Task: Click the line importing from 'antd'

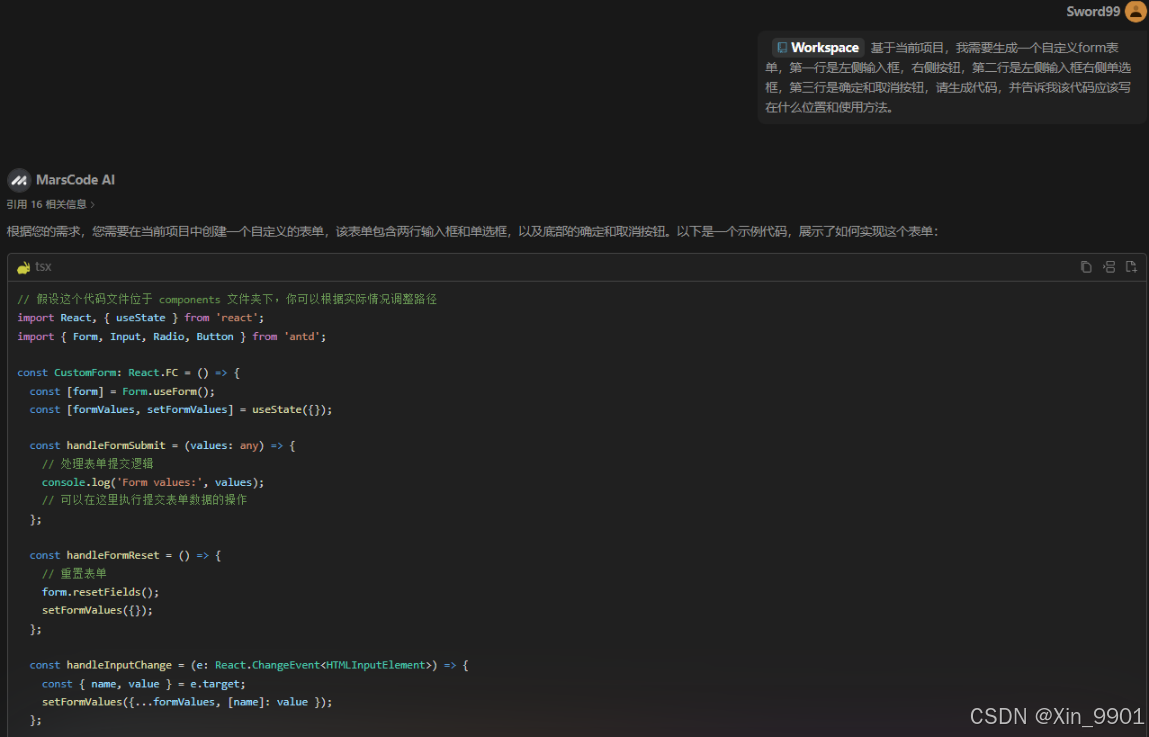Action: coord(171,336)
